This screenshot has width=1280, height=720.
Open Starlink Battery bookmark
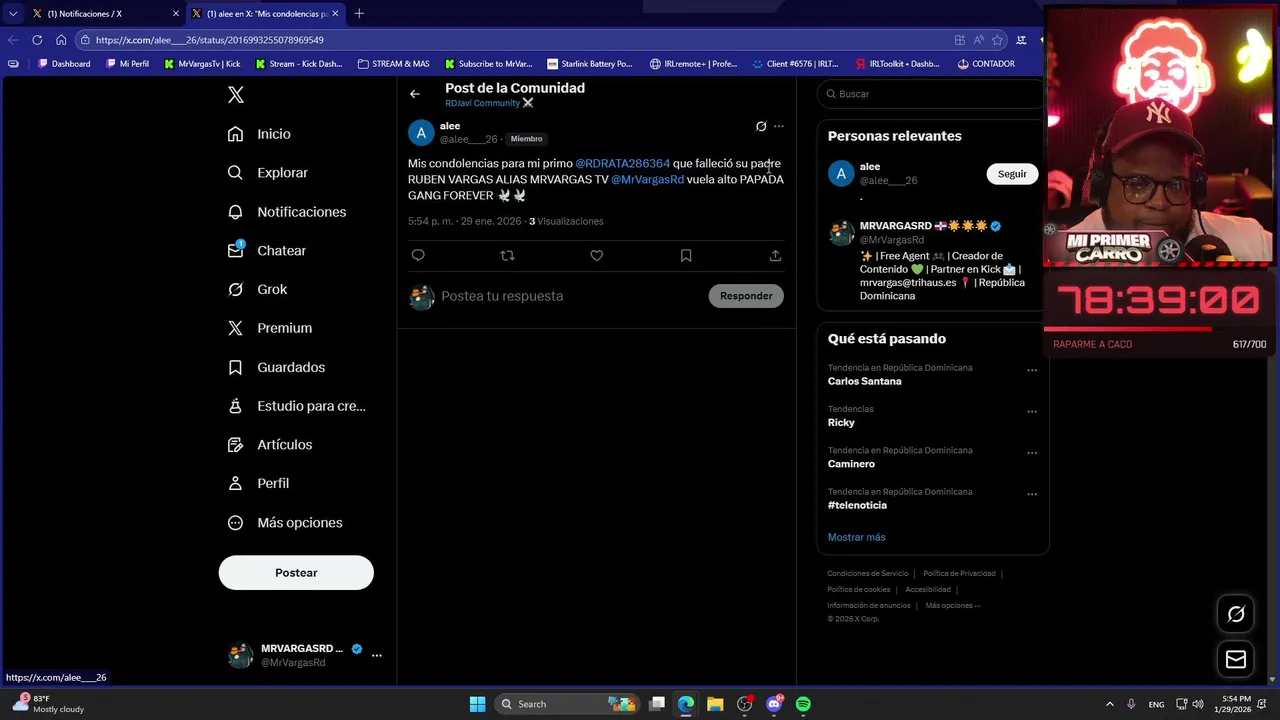(x=589, y=64)
